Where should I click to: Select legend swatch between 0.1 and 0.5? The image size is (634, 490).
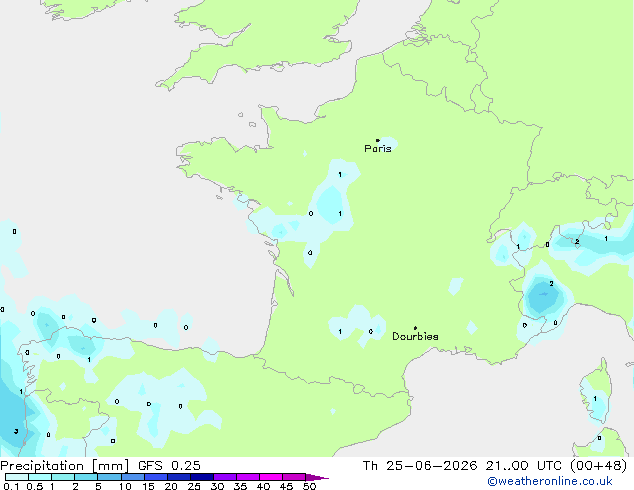(x=17, y=477)
